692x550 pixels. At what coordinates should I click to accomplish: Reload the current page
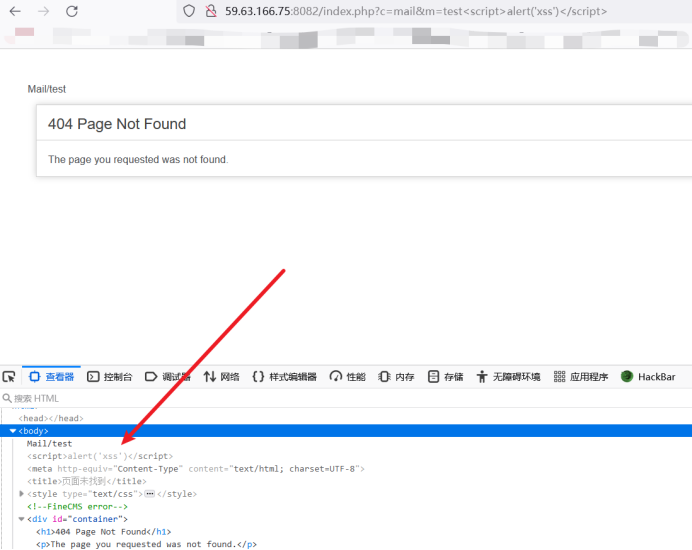(72, 12)
